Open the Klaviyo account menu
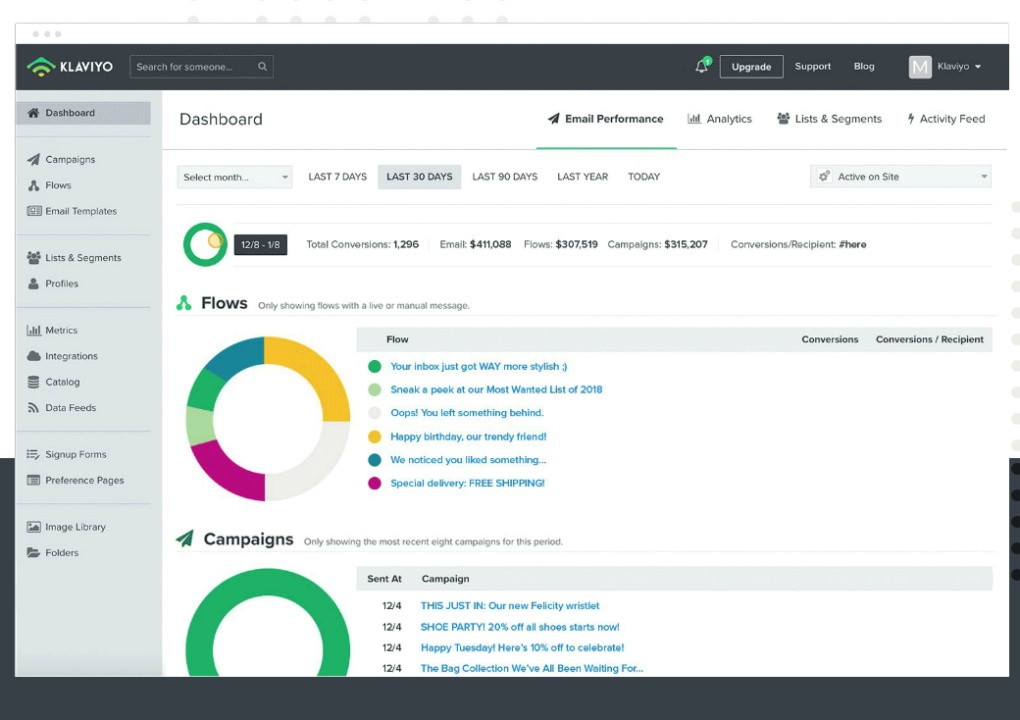Viewport: 1020px width, 720px height. (945, 67)
